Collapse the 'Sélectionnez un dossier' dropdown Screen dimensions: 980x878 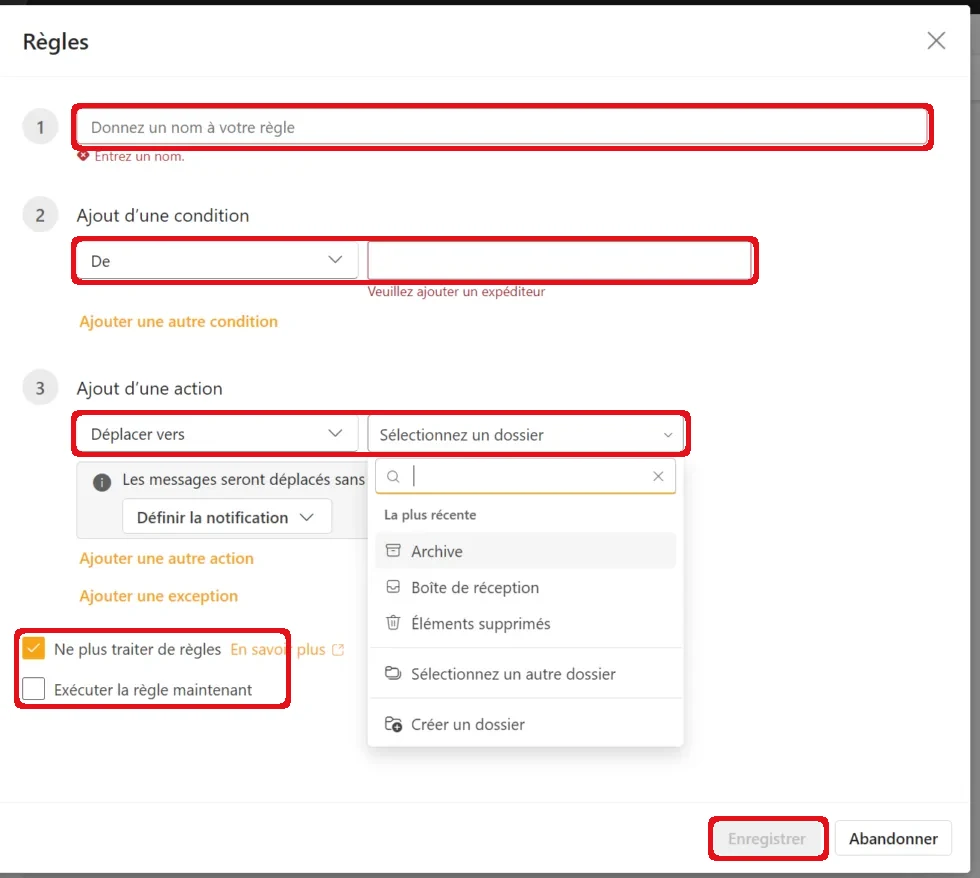click(525, 434)
